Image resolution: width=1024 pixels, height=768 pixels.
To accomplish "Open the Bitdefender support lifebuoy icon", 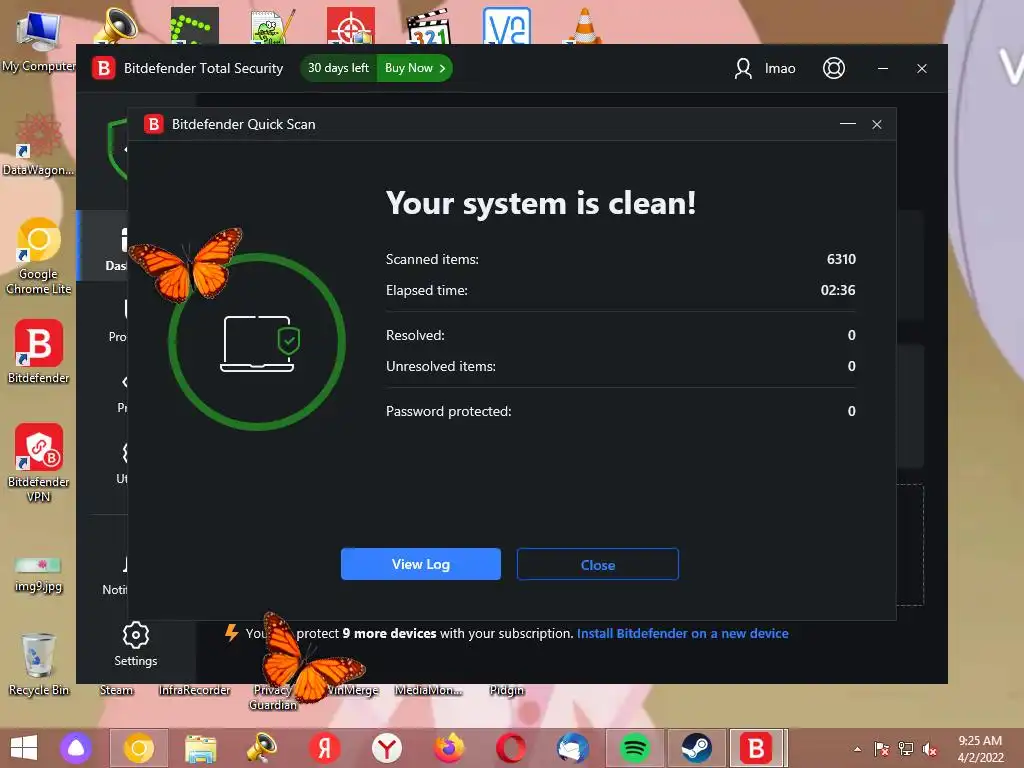I will pyautogui.click(x=833, y=69).
